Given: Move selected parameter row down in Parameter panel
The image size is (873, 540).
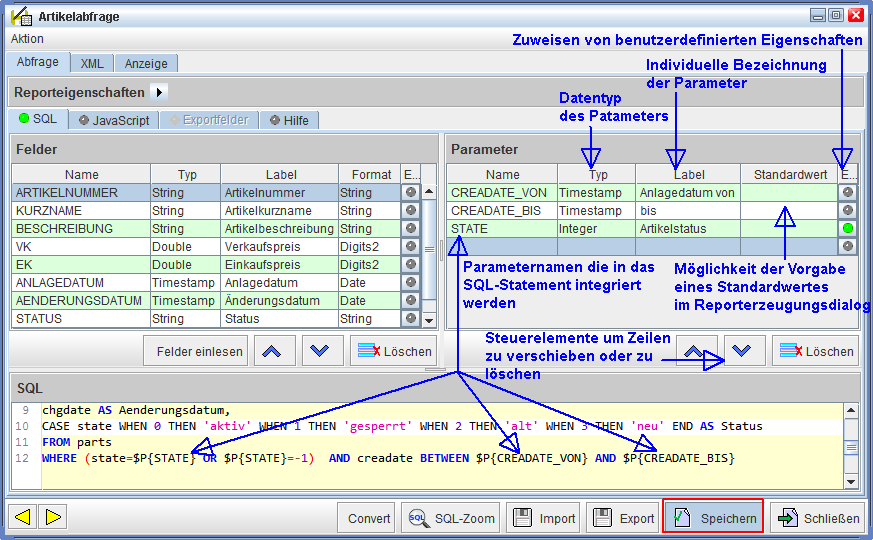Looking at the screenshot, I should coord(744,351).
